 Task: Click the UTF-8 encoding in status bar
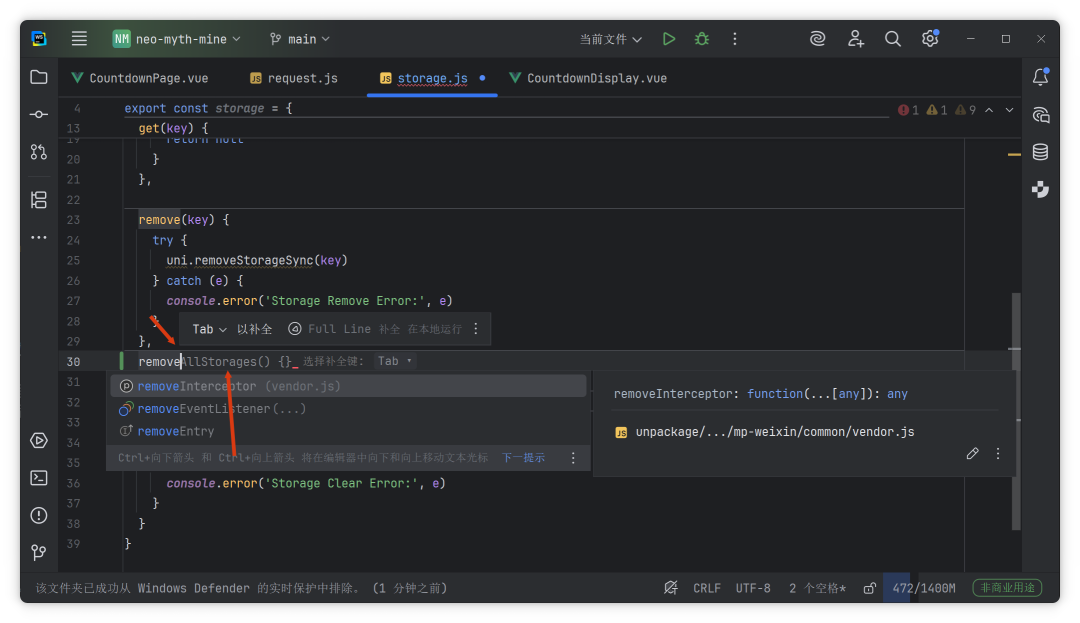(x=753, y=588)
